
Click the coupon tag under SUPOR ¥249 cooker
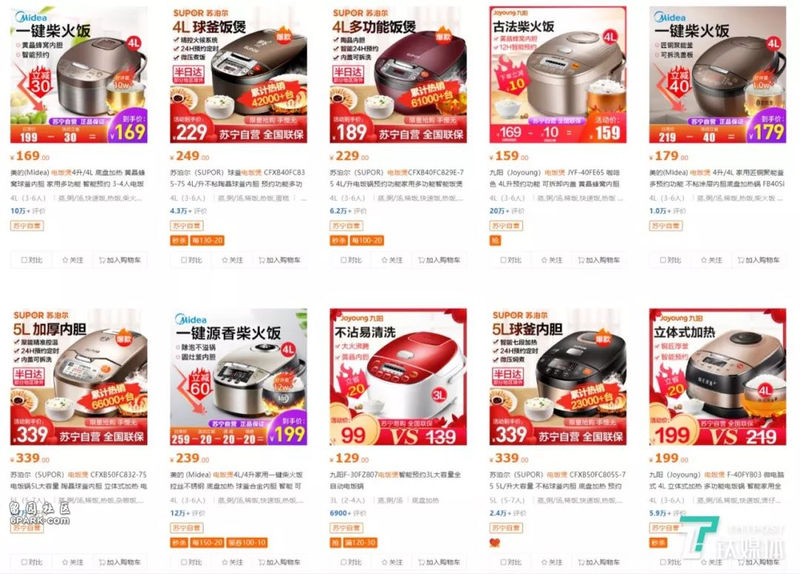207,240
